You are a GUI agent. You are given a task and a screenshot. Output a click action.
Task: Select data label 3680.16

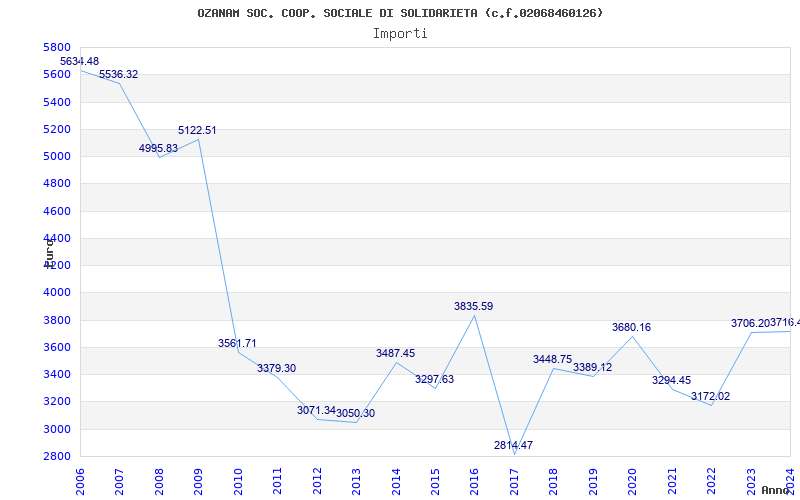coord(632,327)
